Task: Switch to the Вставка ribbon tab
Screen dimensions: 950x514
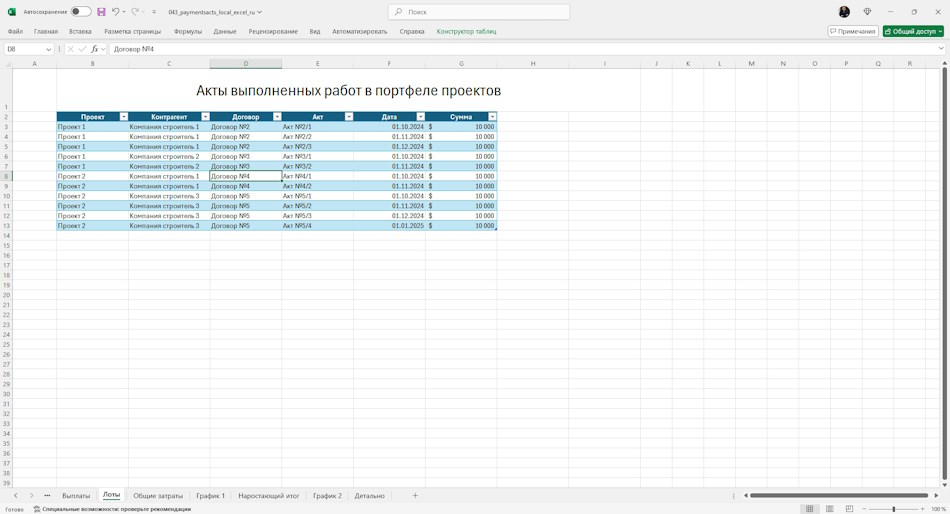Action: (x=80, y=31)
